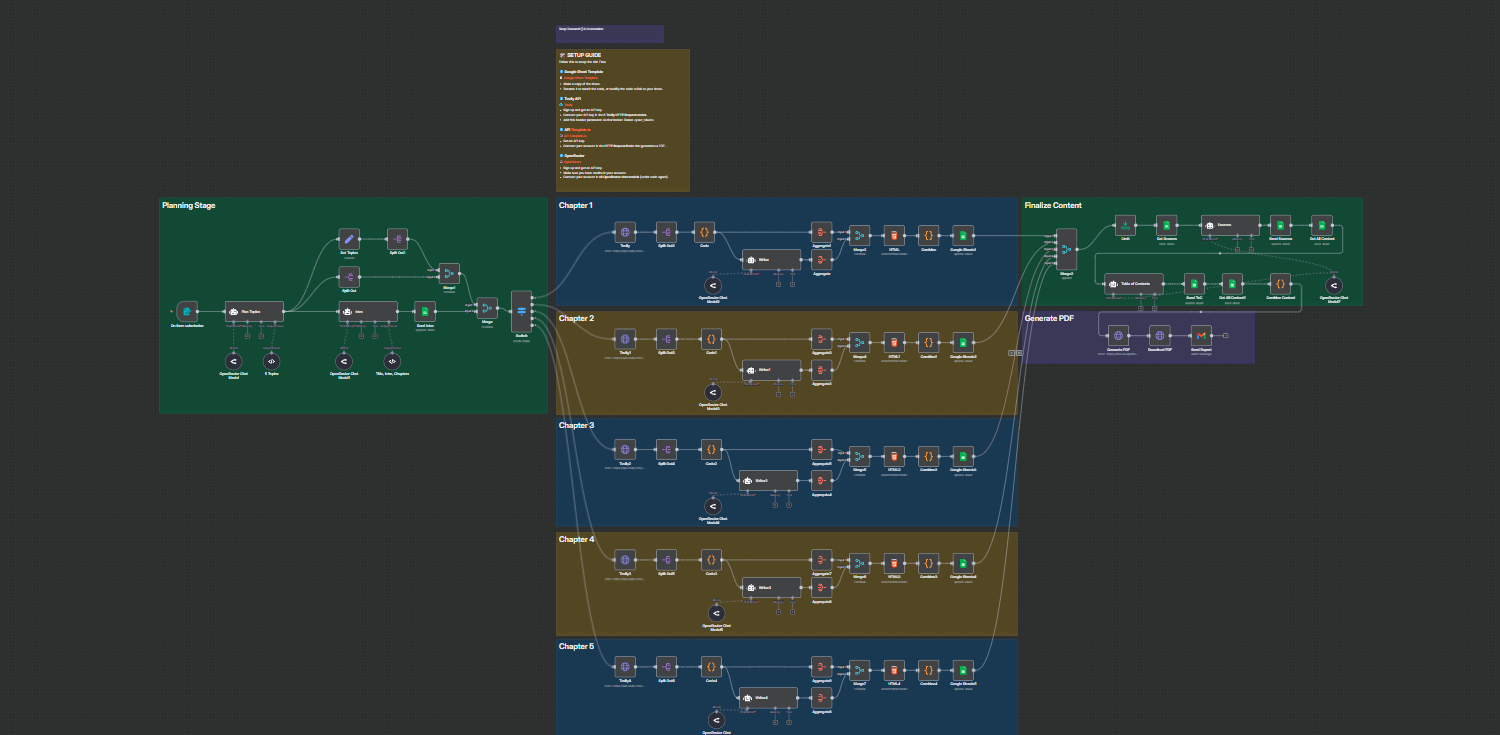
Task: Select the Plan Topics agent node
Action: click(x=254, y=311)
